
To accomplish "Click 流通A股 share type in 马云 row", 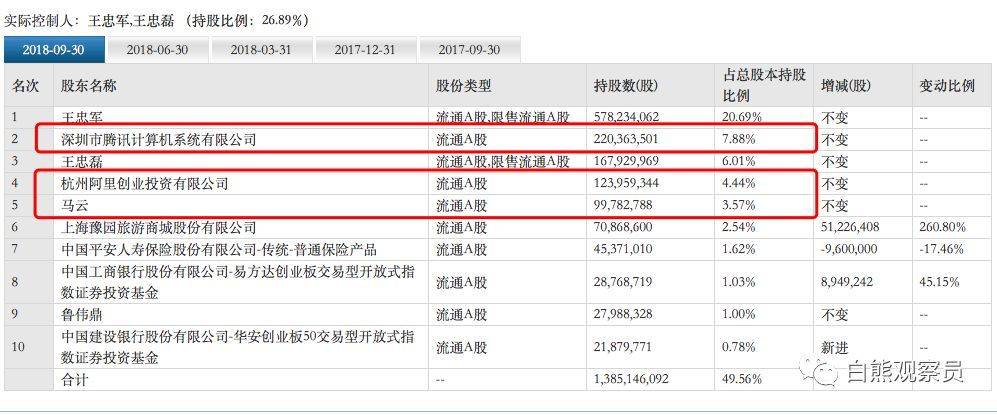I will point(461,205).
